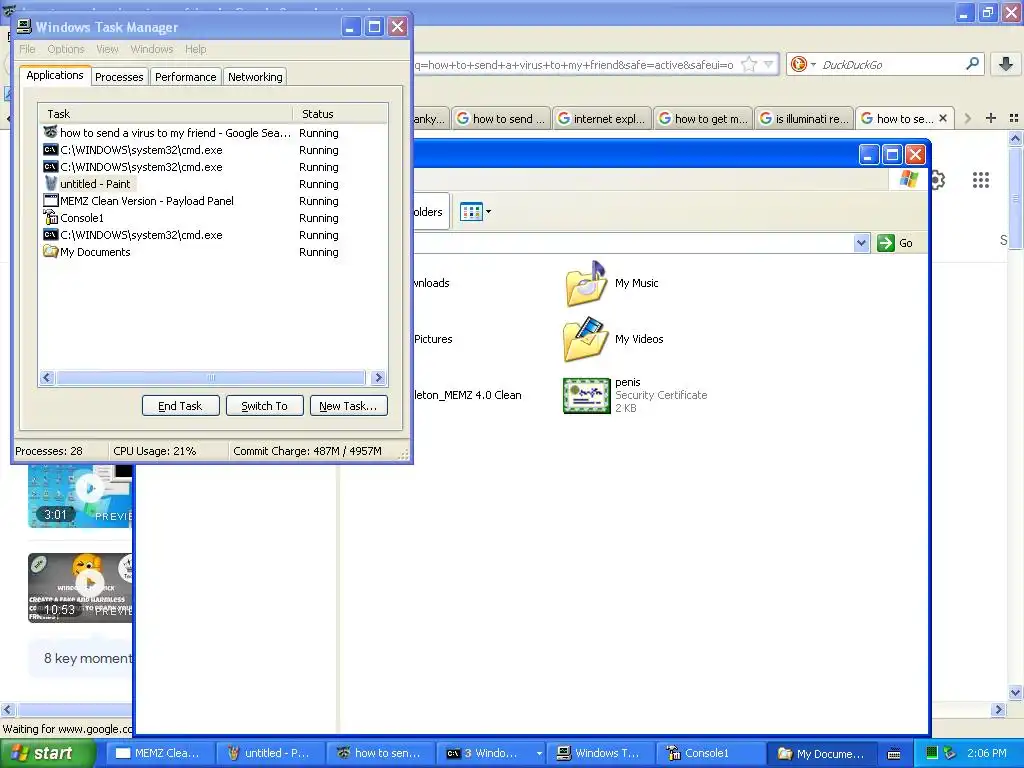This screenshot has height=768, width=1024.
Task: Expand the browser URL history dropdown
Action: tap(769, 64)
